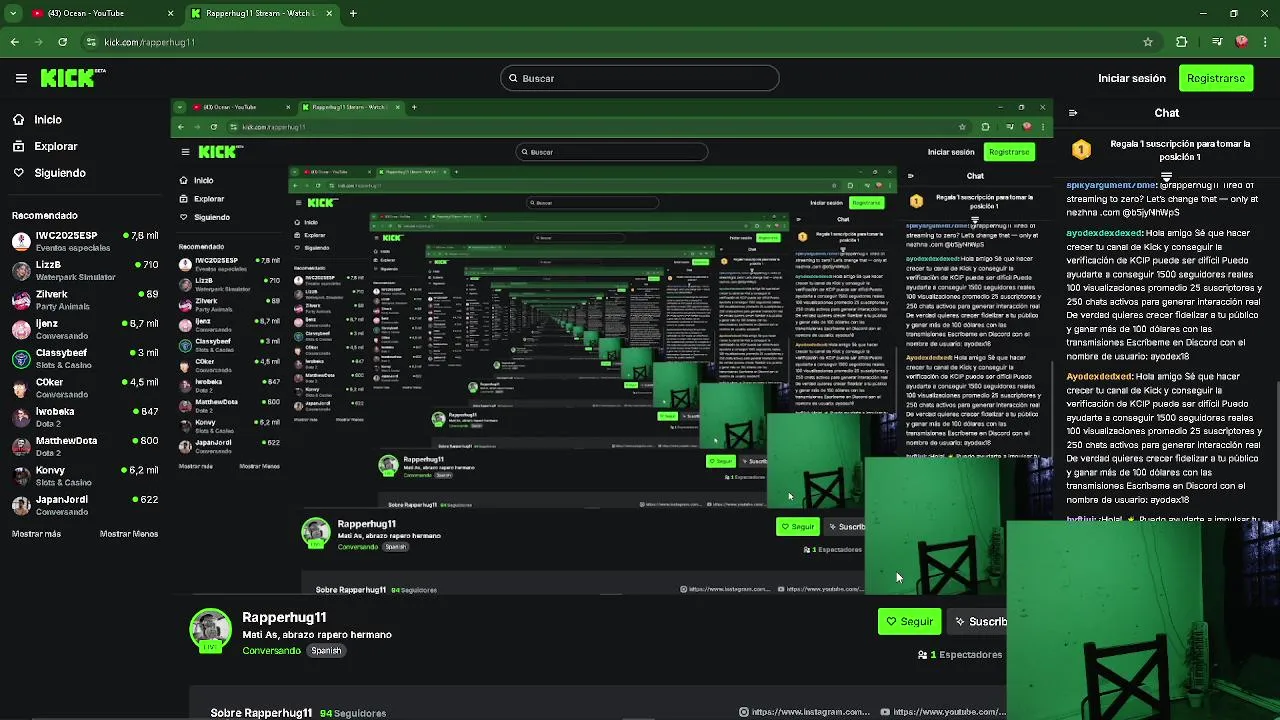This screenshot has height=720, width=1280.
Task: Collapse the outermost Chat panel arrow icon
Action: (x=1072, y=113)
